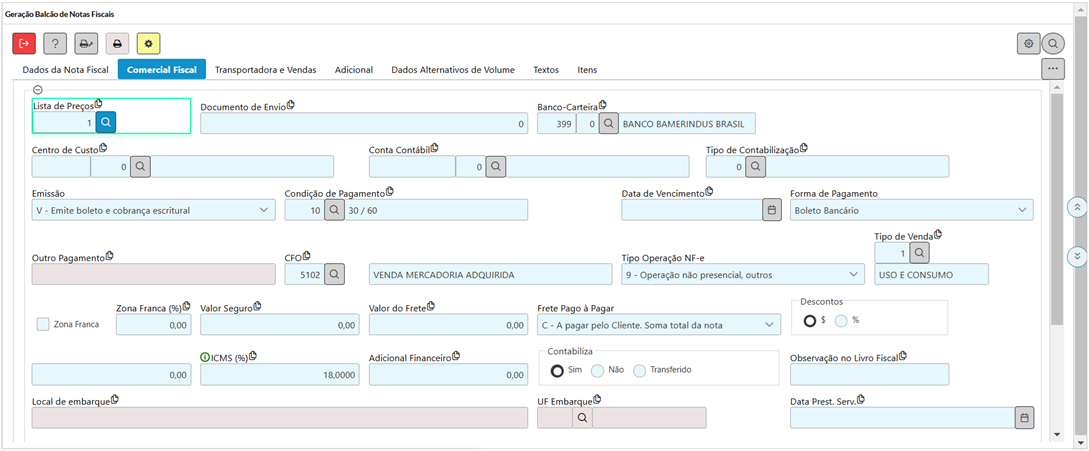Expand the Emissão dropdown
This screenshot has height=451, width=1089.
[x=264, y=210]
